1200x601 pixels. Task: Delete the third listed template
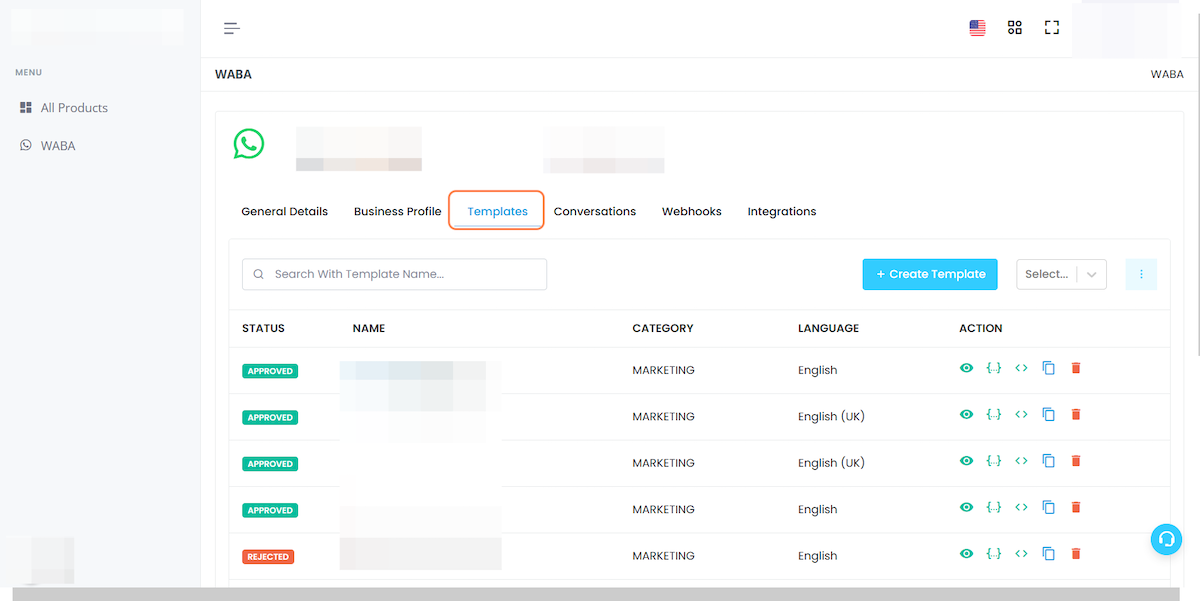coord(1076,461)
